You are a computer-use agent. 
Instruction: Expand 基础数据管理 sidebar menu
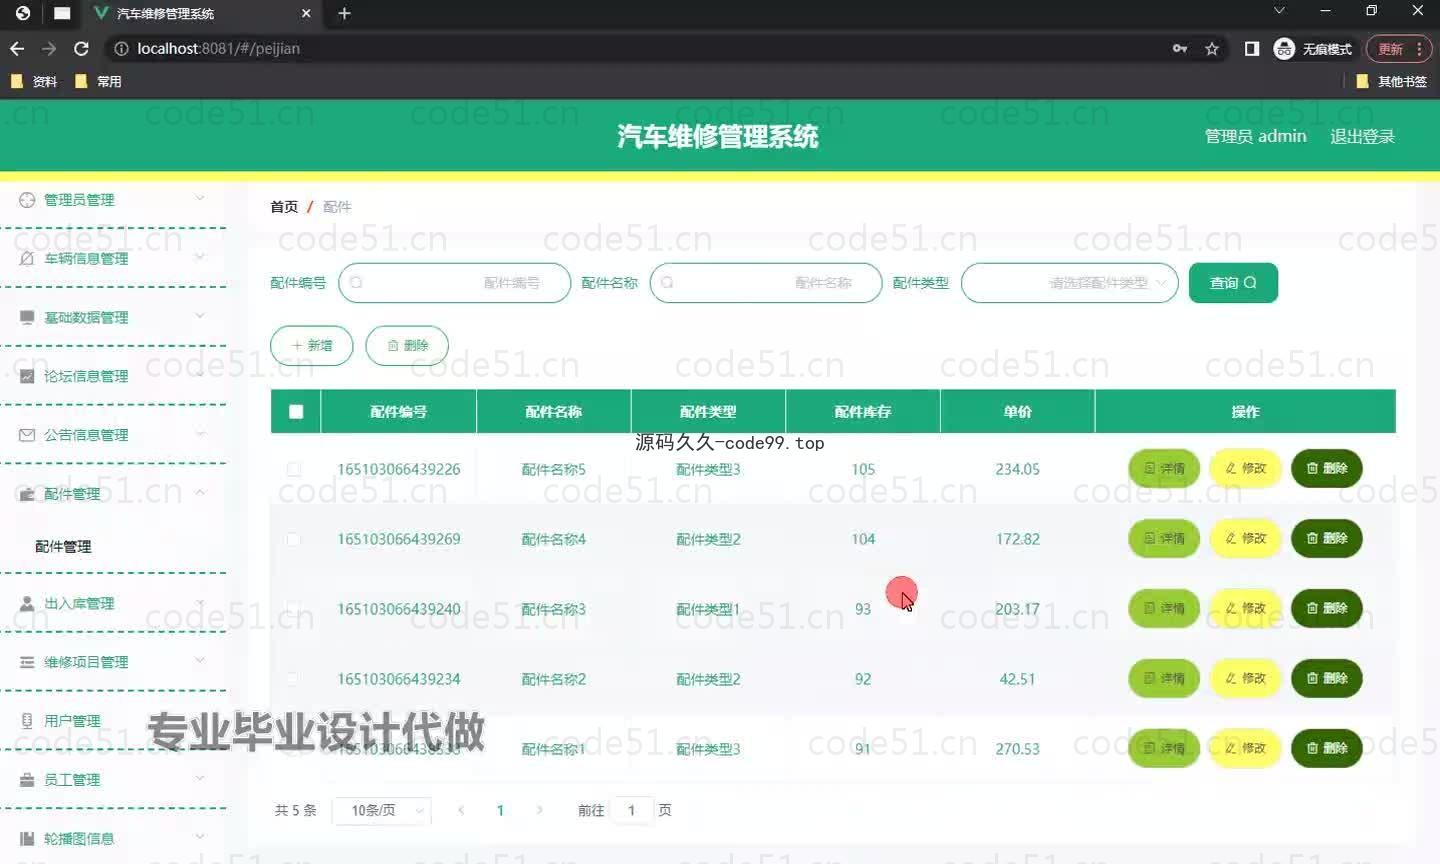(113, 317)
